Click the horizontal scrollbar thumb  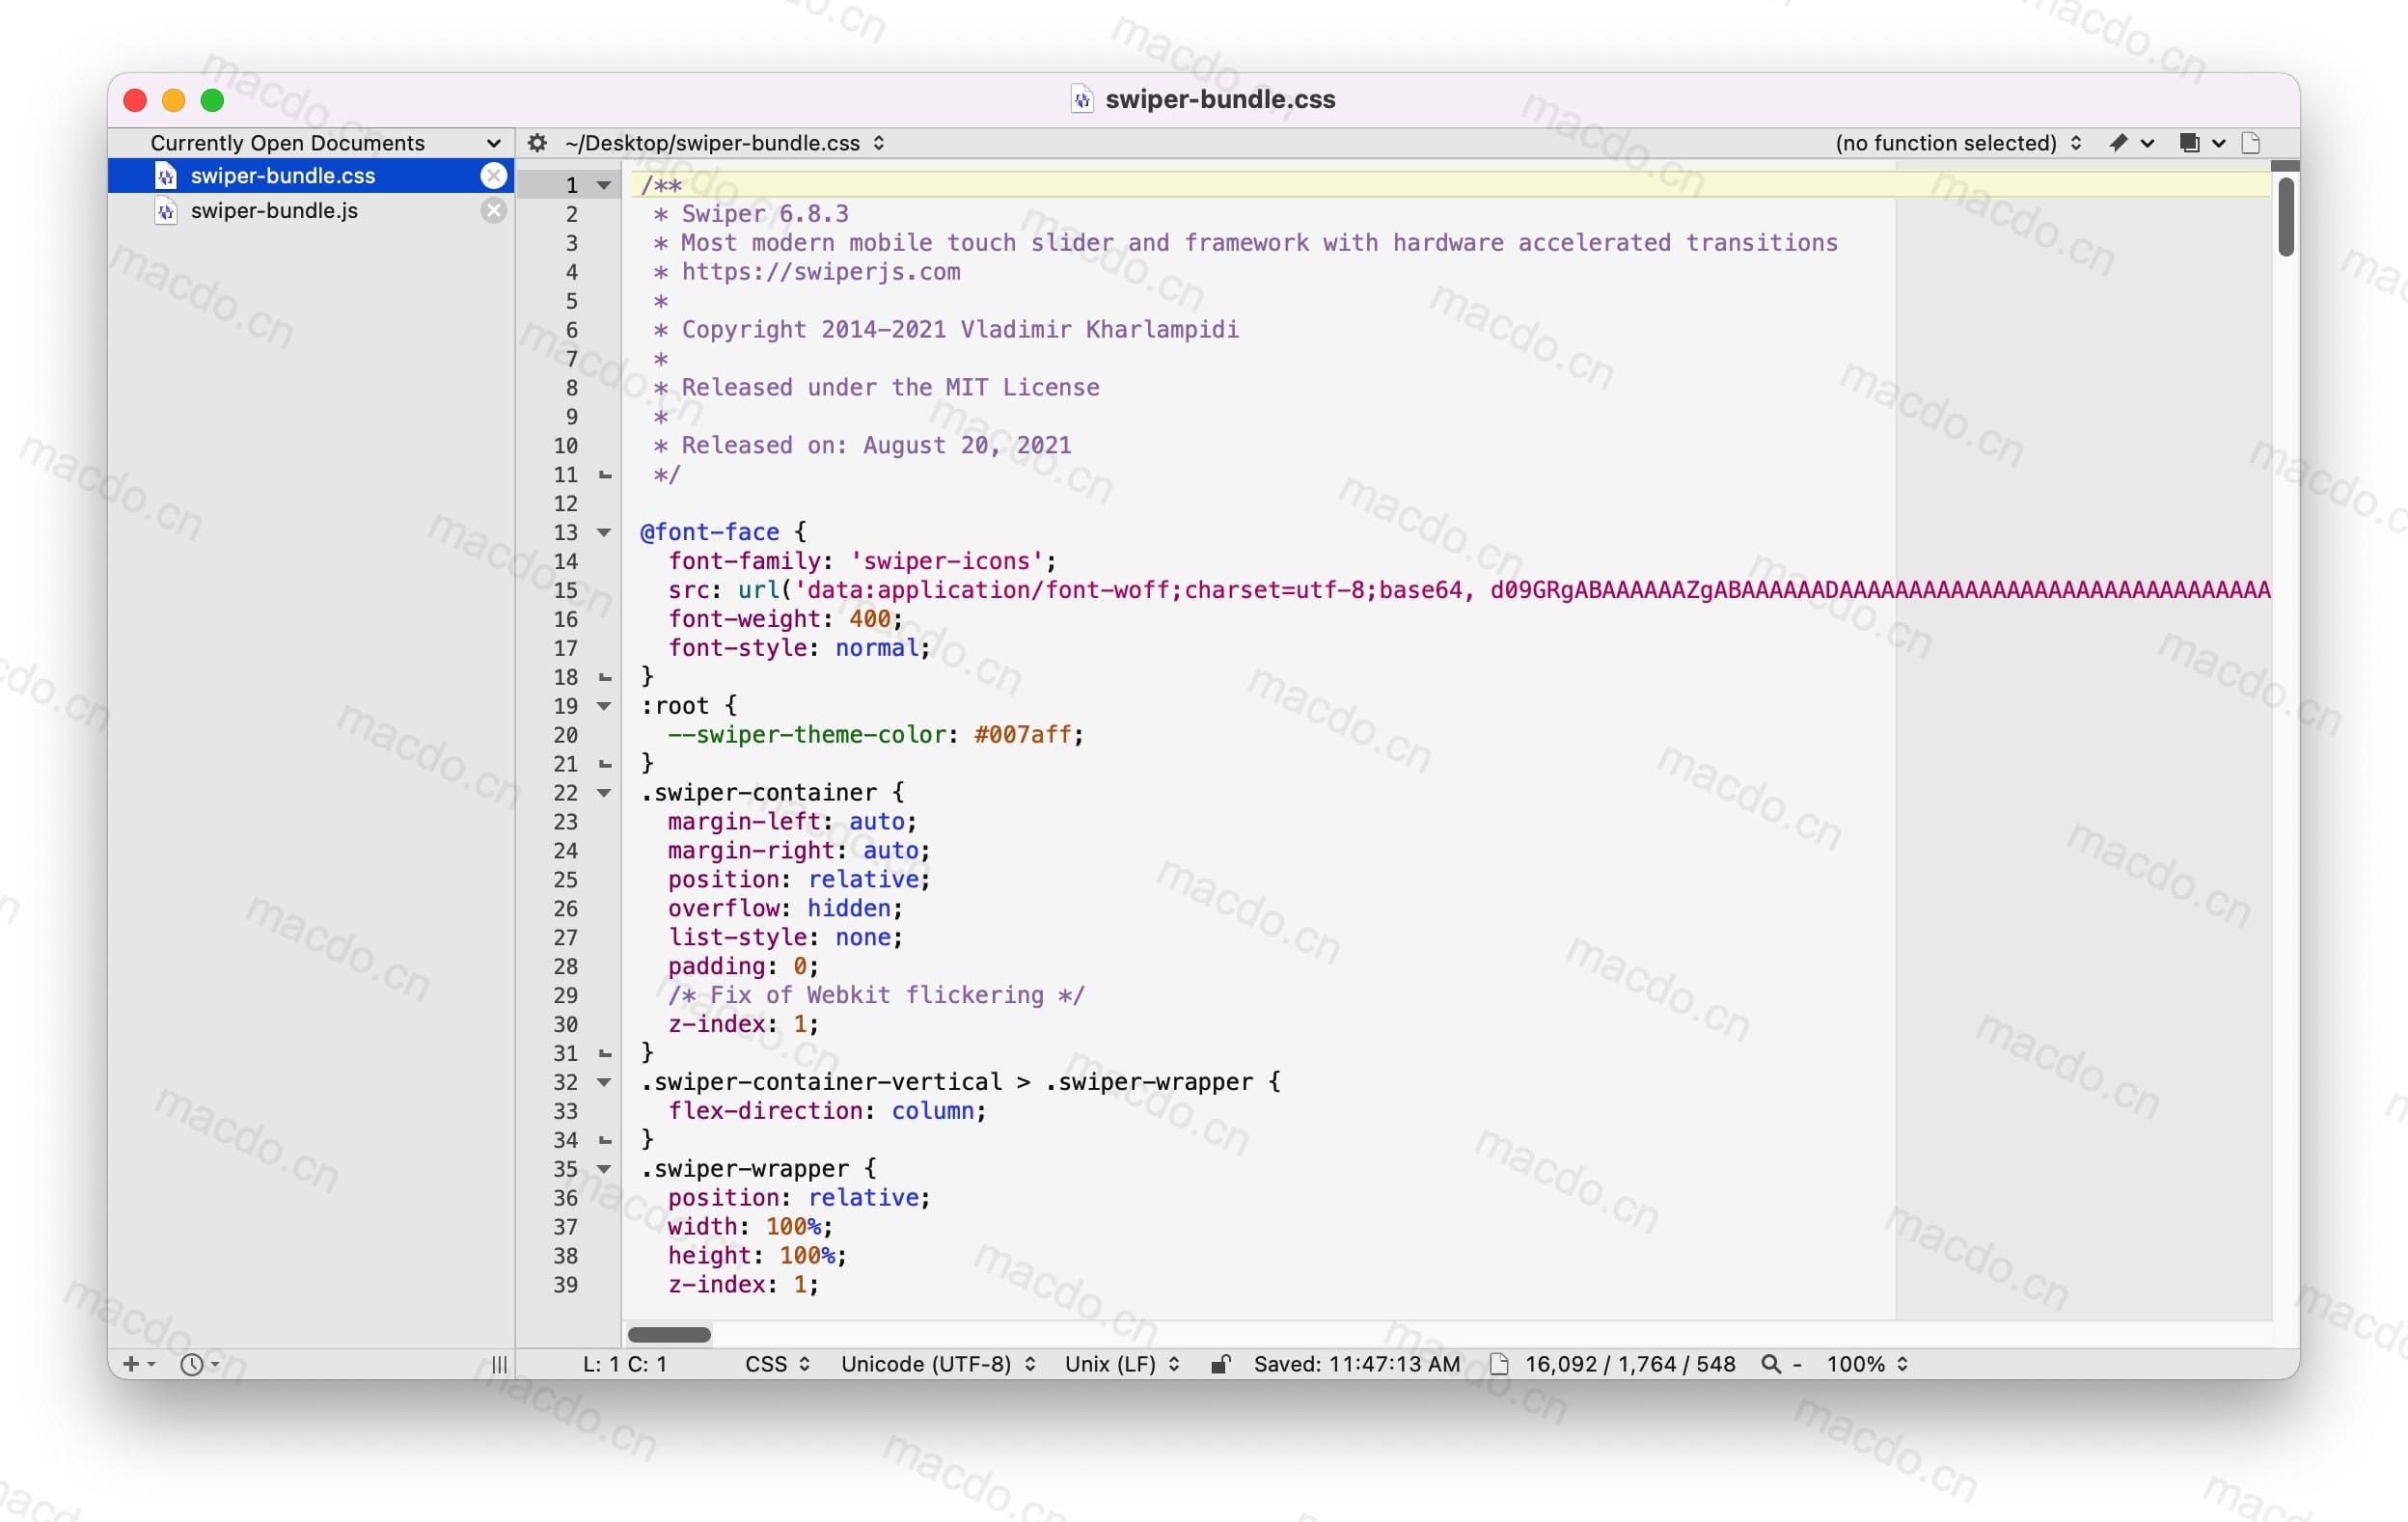(x=669, y=1334)
